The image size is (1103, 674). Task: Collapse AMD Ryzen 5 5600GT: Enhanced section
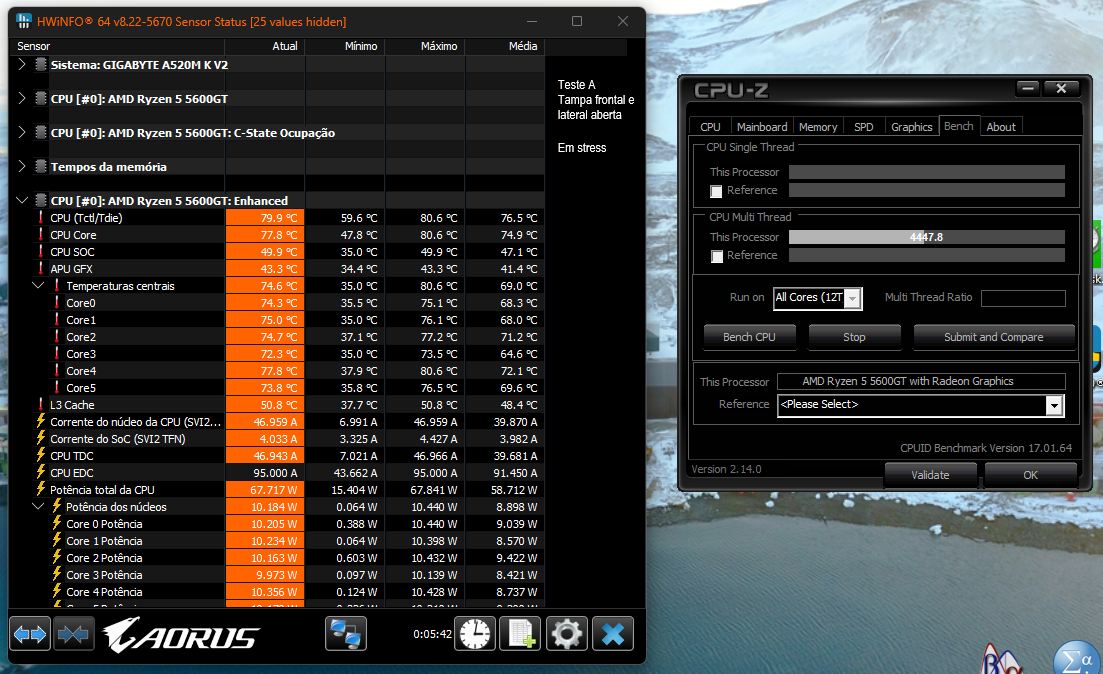22,201
